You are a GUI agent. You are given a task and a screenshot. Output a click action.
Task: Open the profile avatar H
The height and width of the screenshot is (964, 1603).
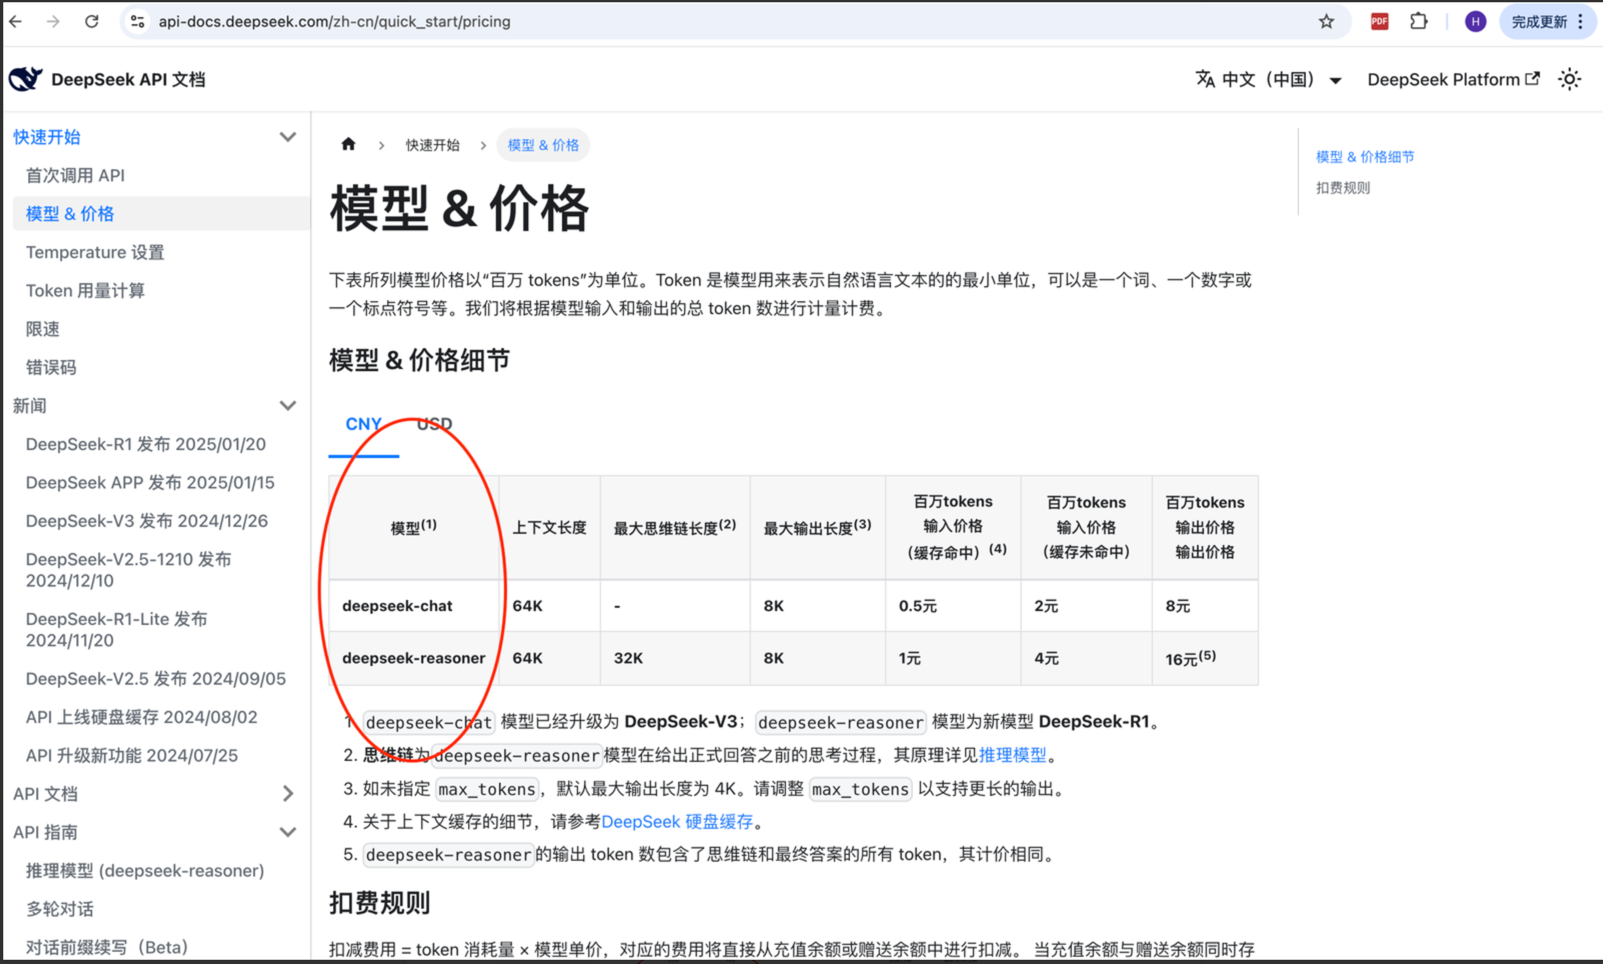tap(1475, 21)
